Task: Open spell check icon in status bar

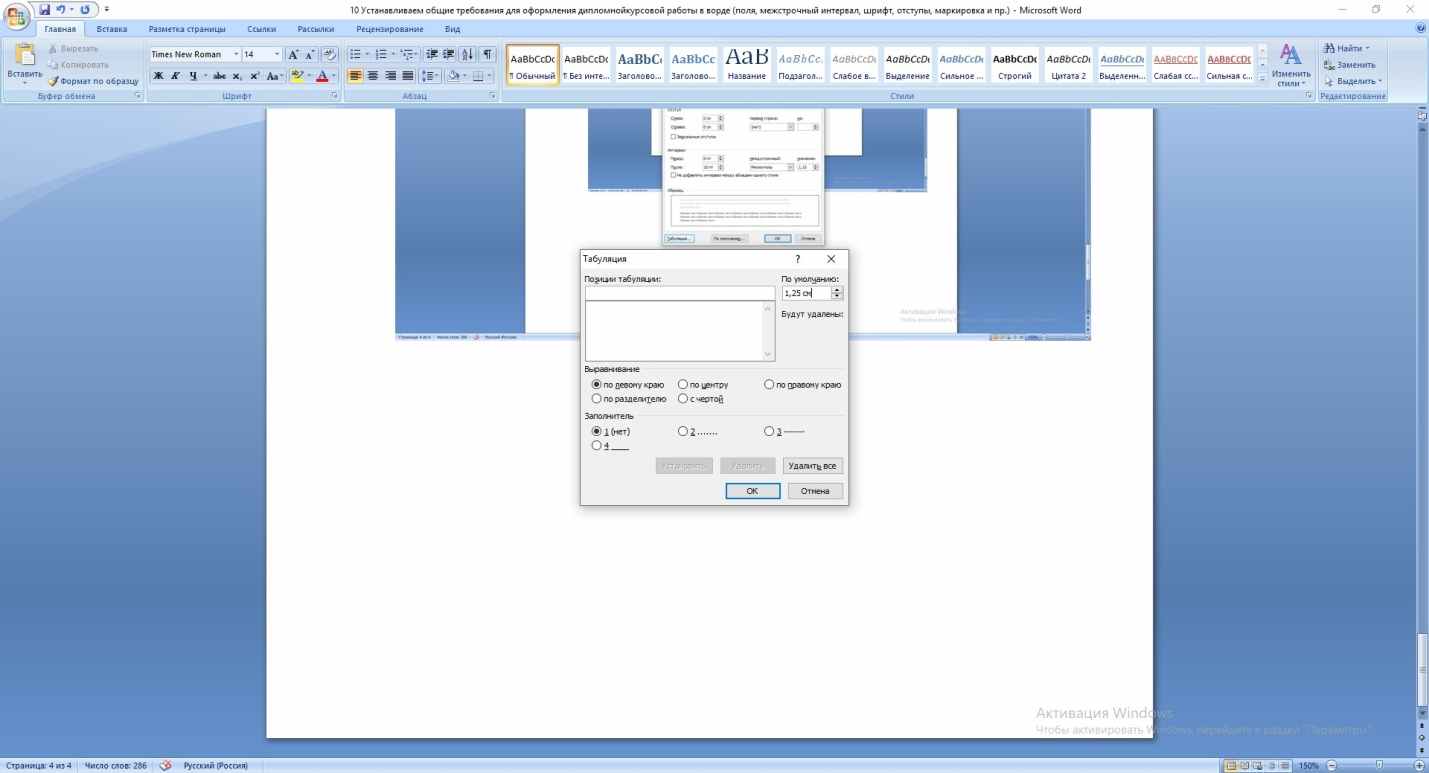Action: [x=166, y=766]
